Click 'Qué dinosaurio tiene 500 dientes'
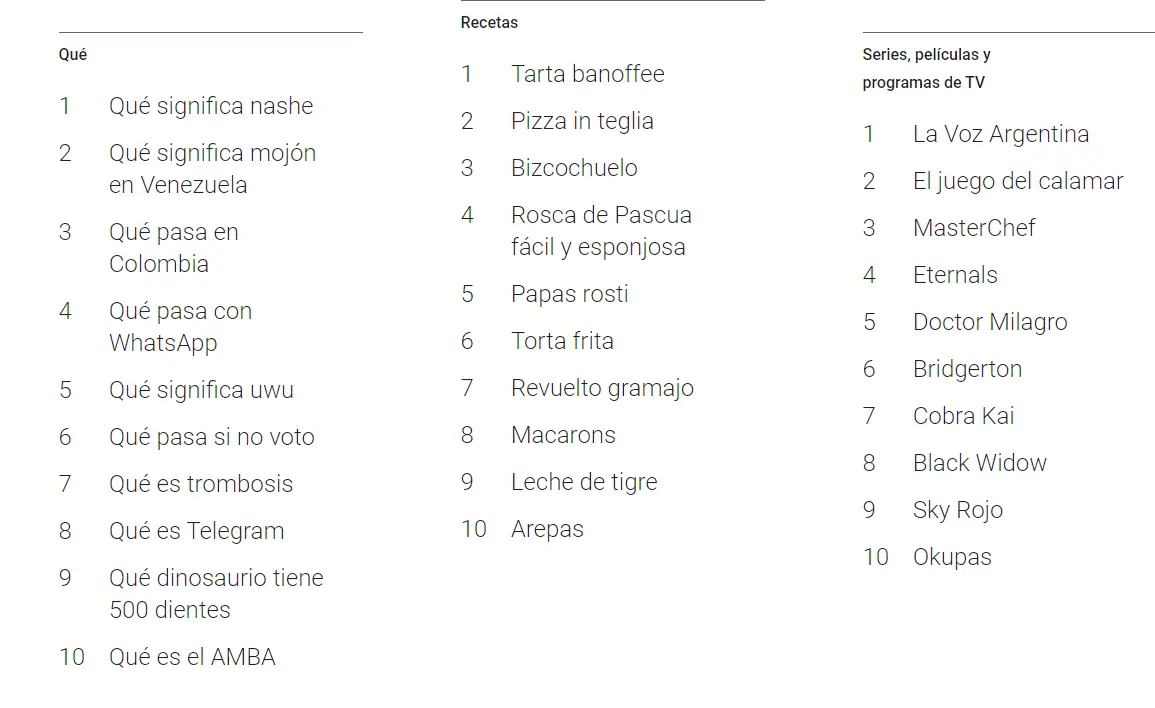This screenshot has height=708, width=1155. [216, 594]
